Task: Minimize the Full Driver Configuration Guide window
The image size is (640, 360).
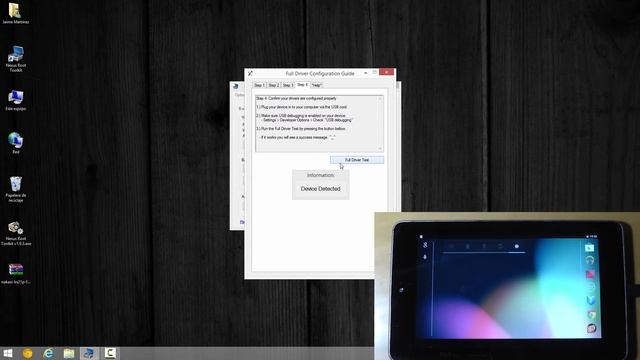Action: pos(365,73)
